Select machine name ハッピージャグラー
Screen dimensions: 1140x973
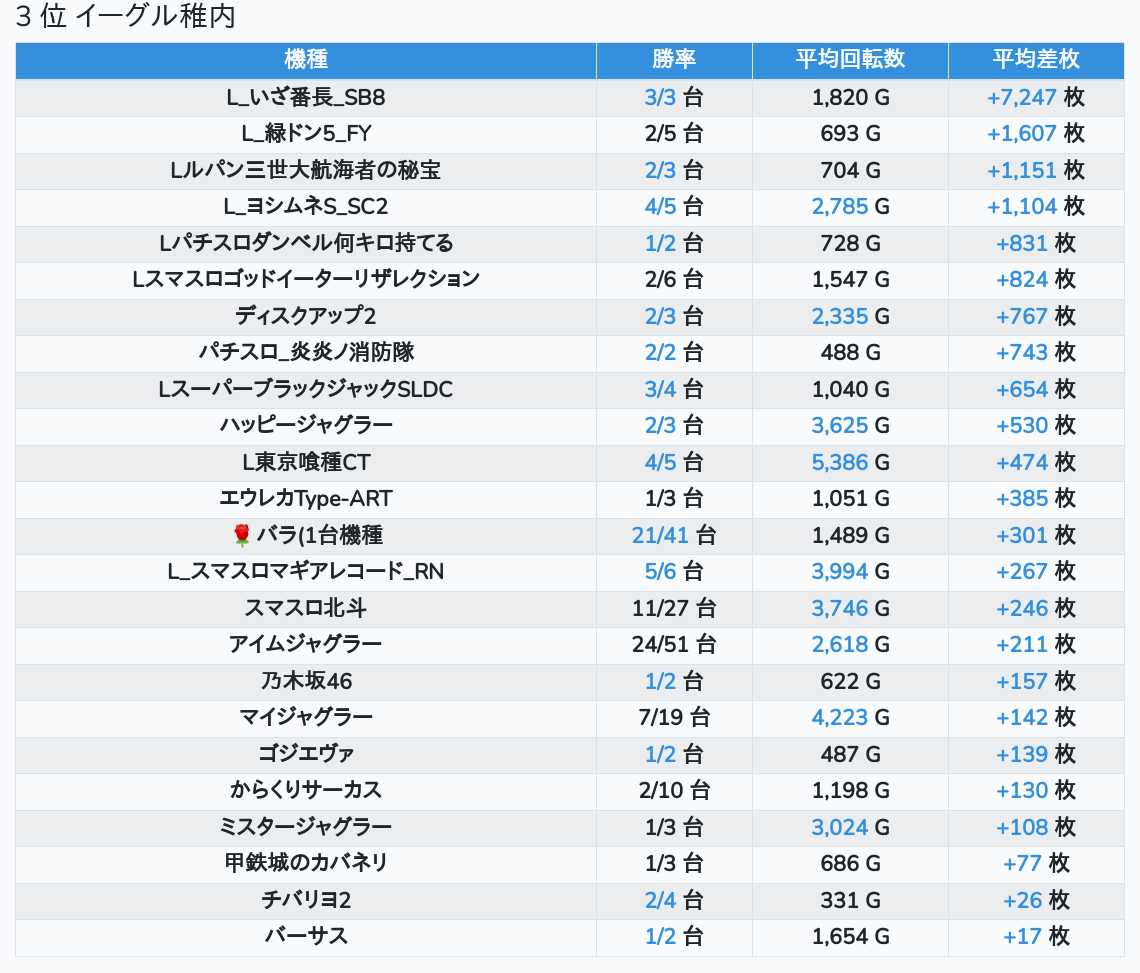coord(306,425)
